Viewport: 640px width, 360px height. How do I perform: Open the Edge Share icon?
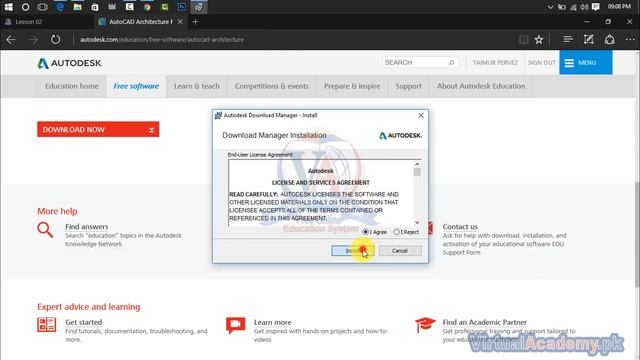pyautogui.click(x=609, y=40)
